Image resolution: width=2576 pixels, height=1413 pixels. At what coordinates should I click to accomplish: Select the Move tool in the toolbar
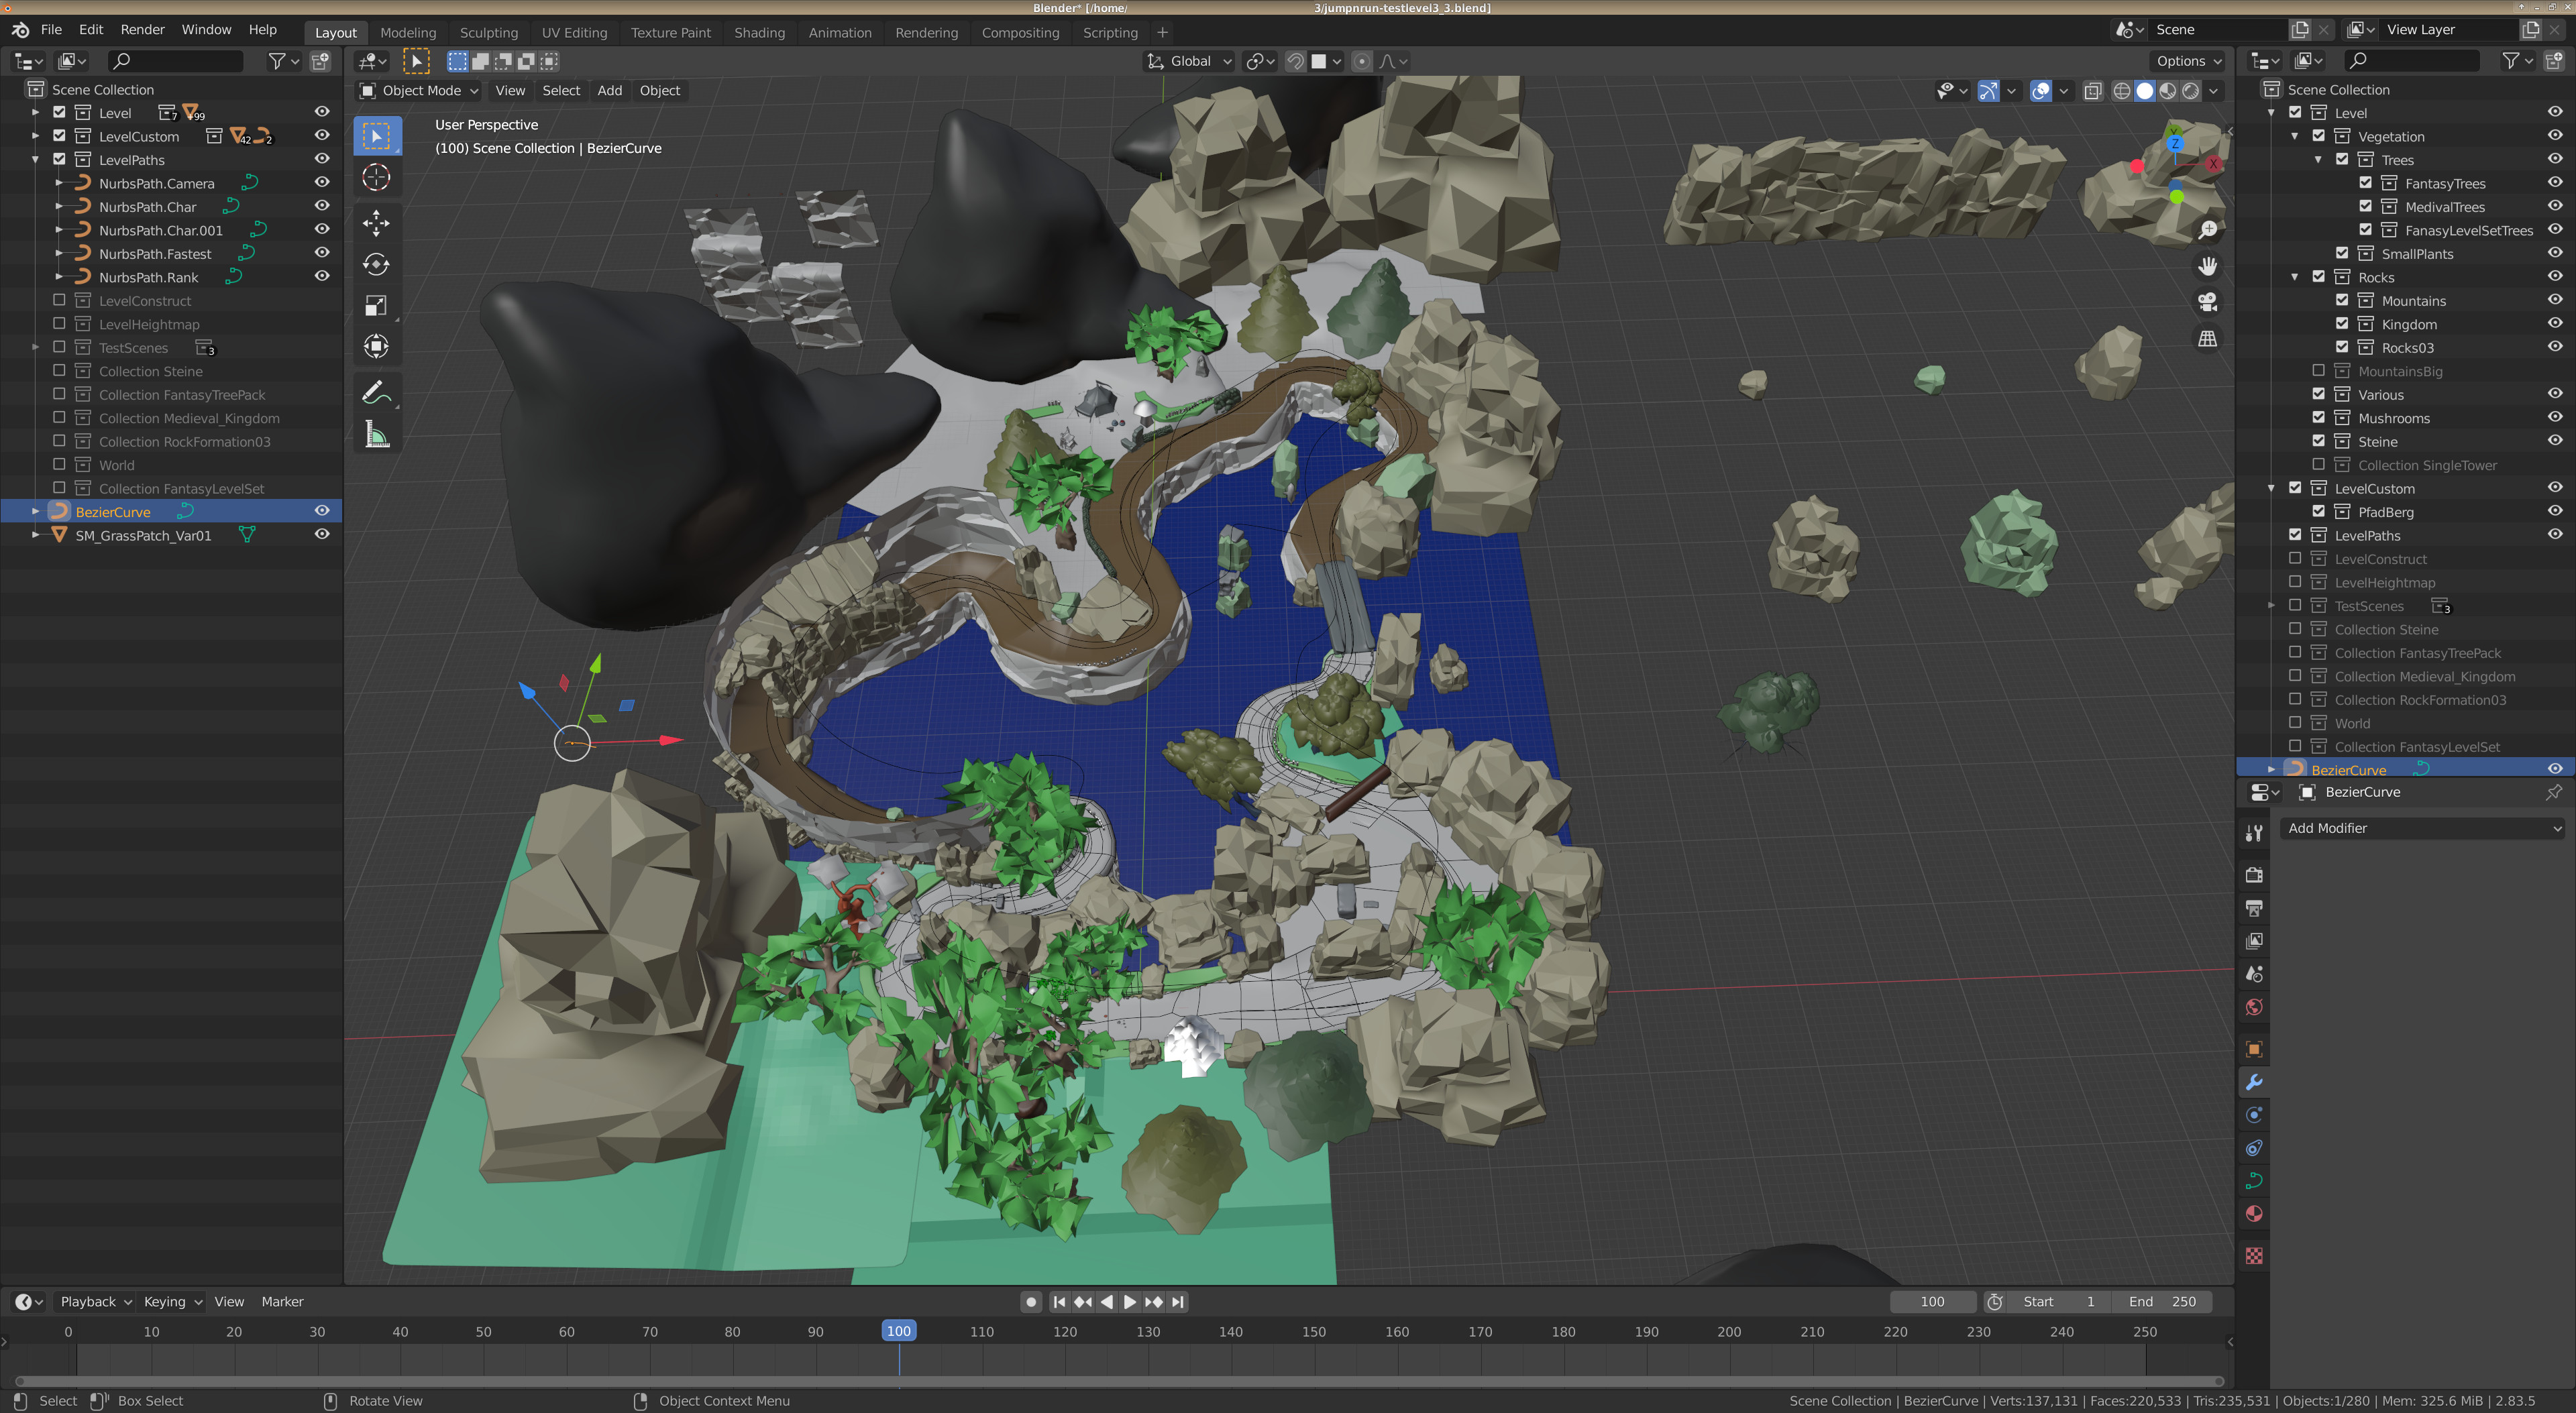376,222
